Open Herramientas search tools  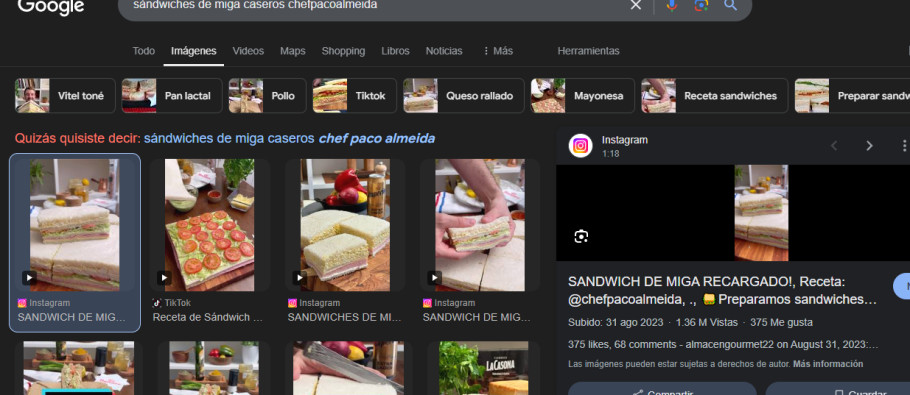tap(588, 51)
